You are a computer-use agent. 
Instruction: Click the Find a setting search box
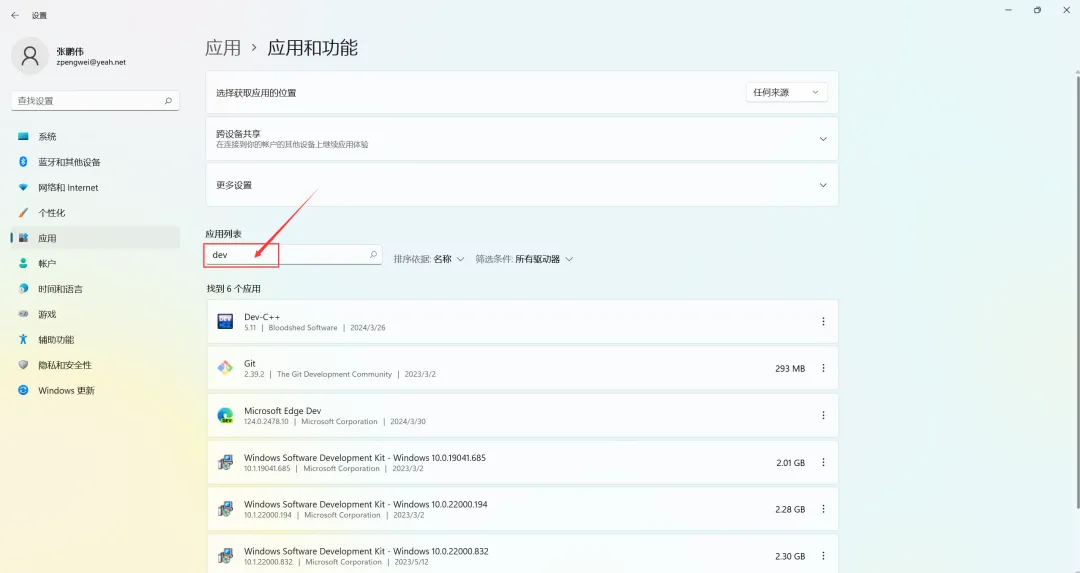(95, 101)
